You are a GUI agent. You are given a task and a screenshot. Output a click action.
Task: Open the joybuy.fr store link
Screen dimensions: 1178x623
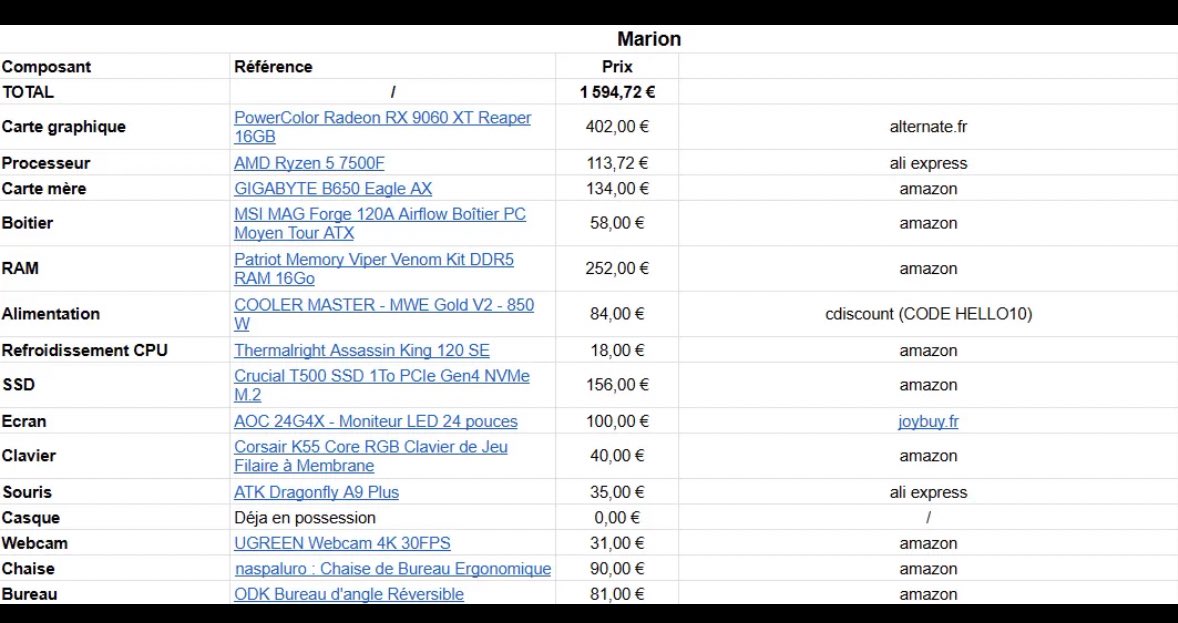pos(928,421)
